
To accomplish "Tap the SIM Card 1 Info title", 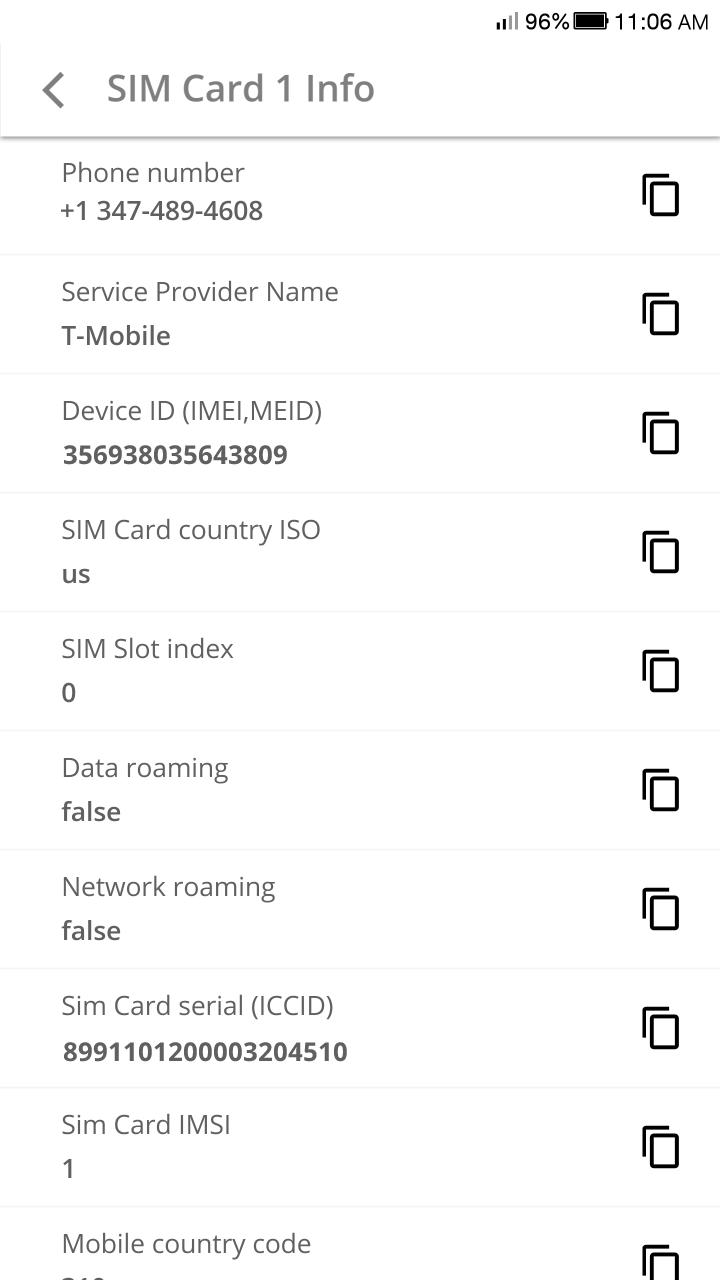I will point(240,89).
